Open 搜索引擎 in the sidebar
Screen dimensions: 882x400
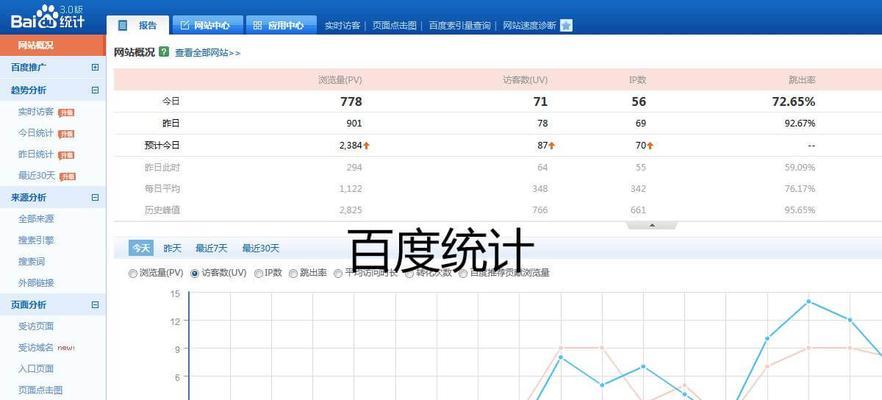[x=36, y=240]
